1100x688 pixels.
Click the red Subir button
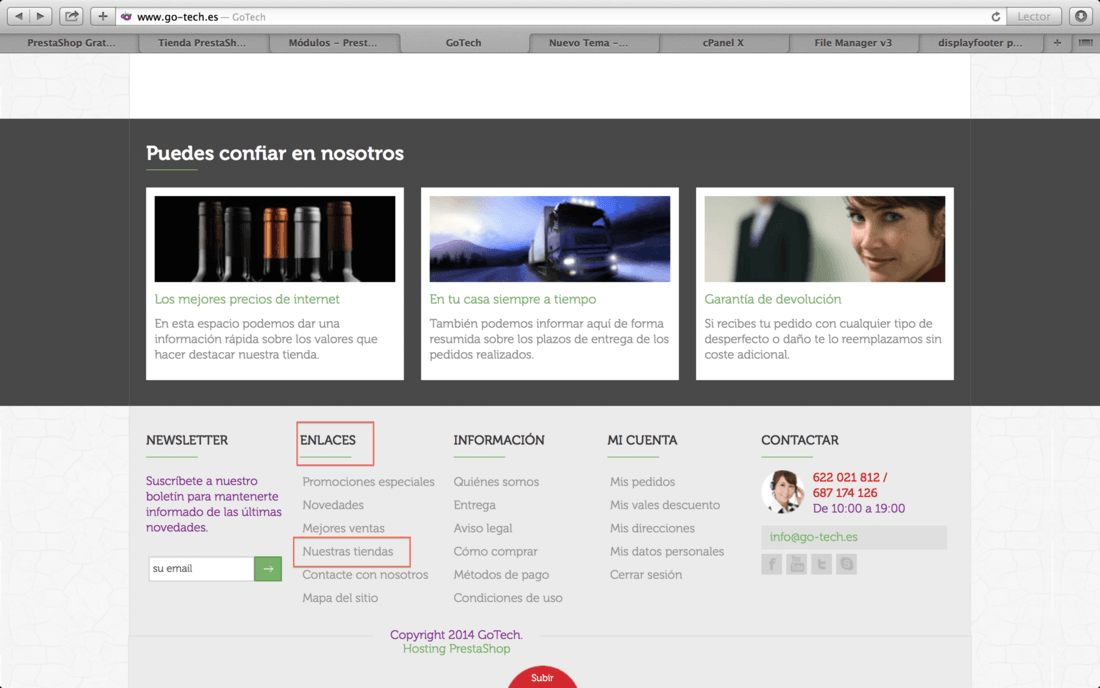[x=542, y=677]
